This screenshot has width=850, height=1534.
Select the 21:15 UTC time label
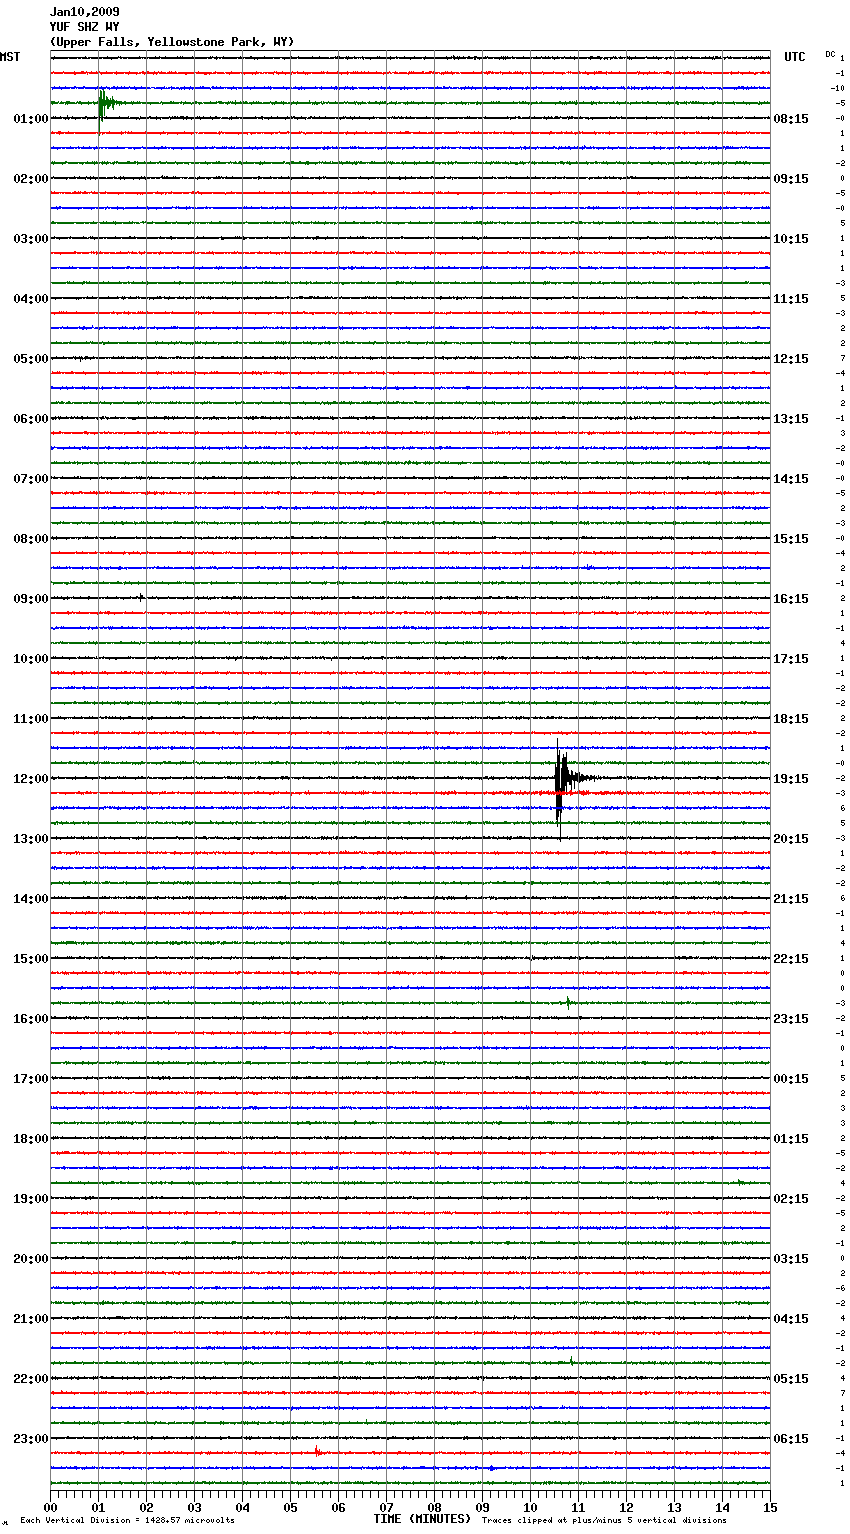[x=791, y=899]
